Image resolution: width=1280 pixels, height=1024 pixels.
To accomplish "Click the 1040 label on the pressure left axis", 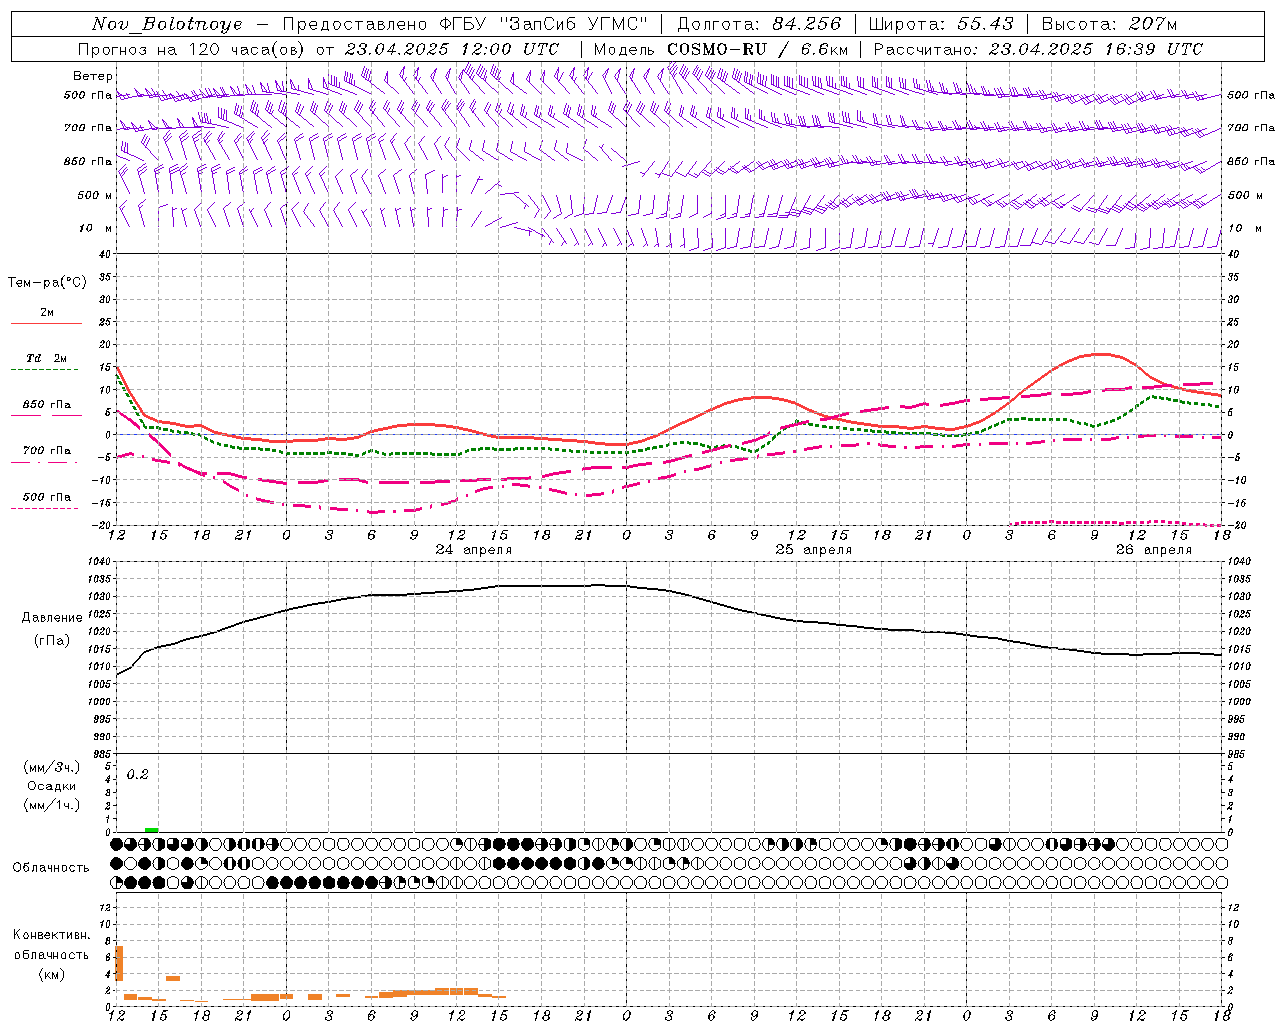I will tap(101, 562).
